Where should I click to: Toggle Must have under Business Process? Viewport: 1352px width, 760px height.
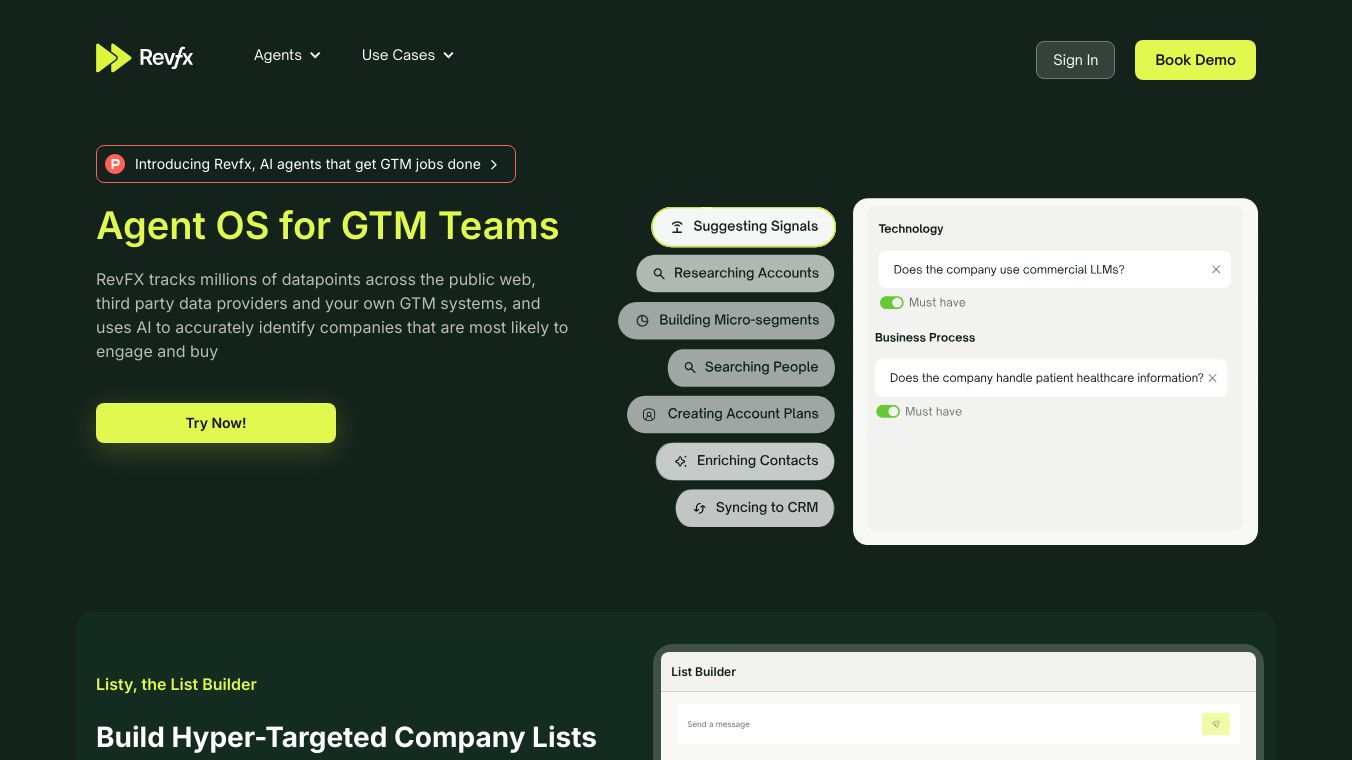pyautogui.click(x=888, y=412)
